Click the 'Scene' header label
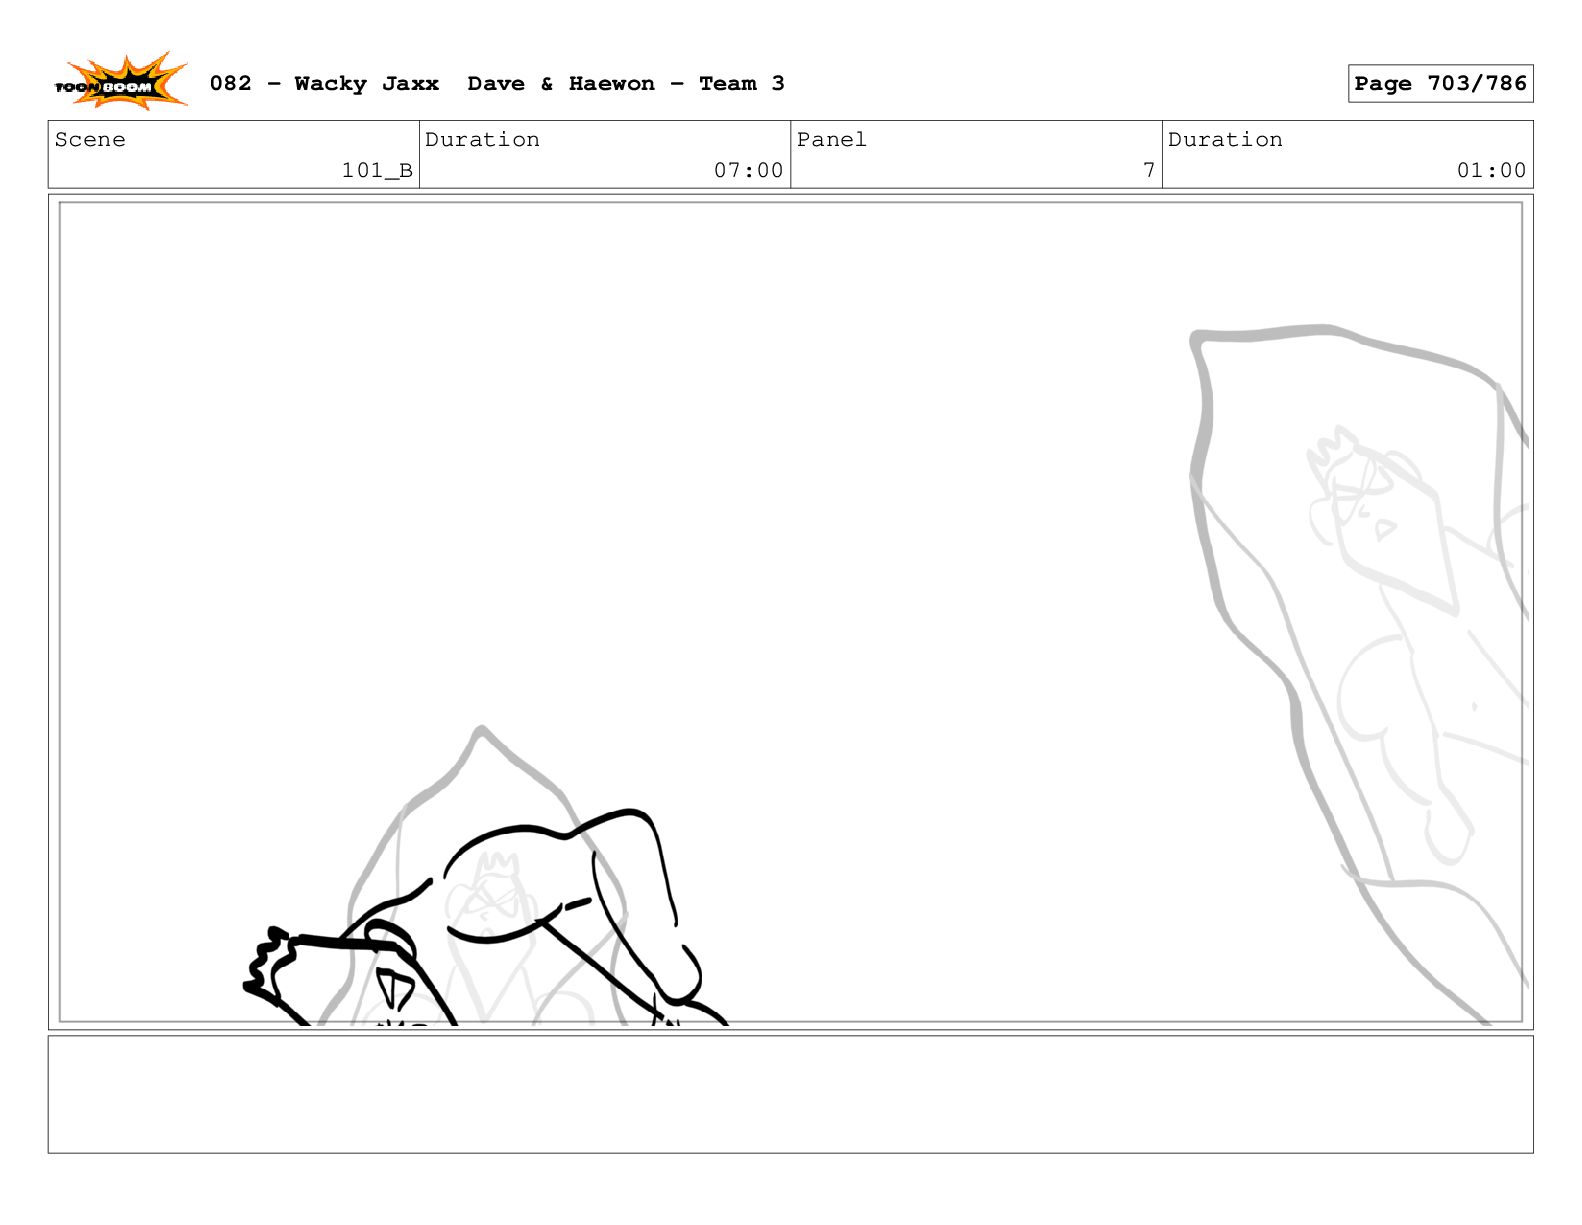This screenshot has height=1225, width=1582. coord(90,140)
